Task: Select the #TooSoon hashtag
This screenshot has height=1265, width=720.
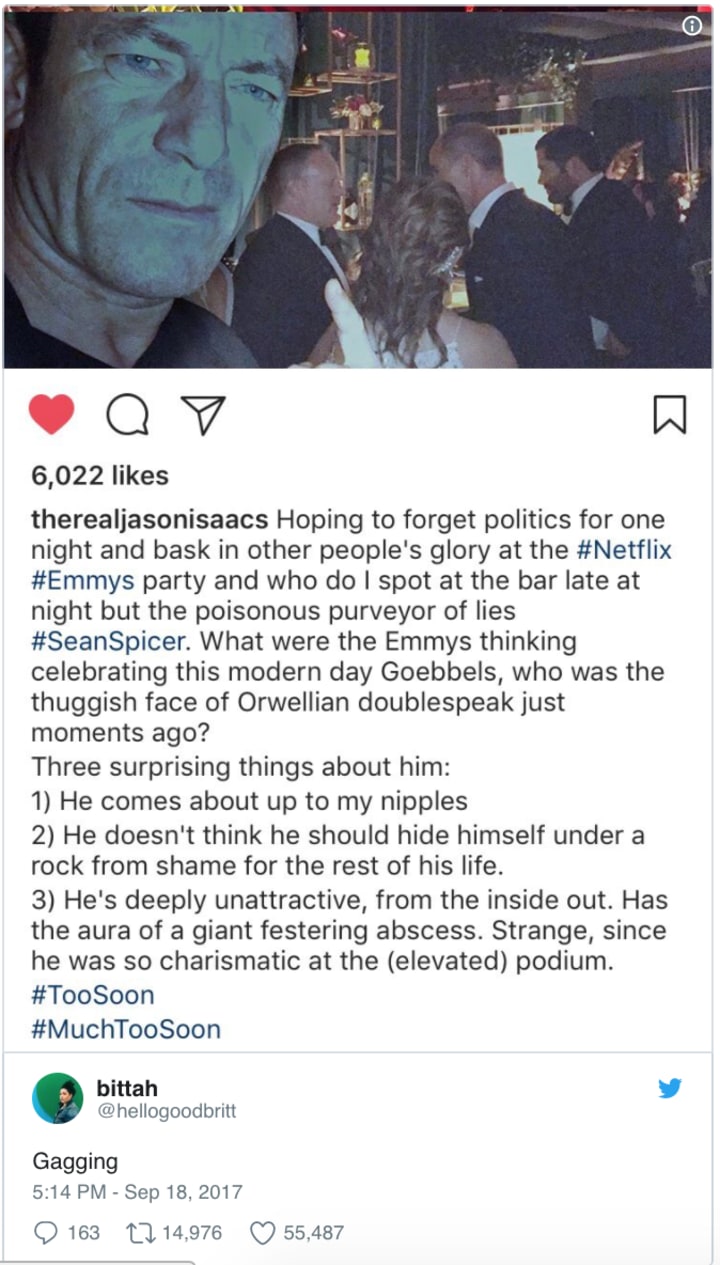Action: coord(93,995)
